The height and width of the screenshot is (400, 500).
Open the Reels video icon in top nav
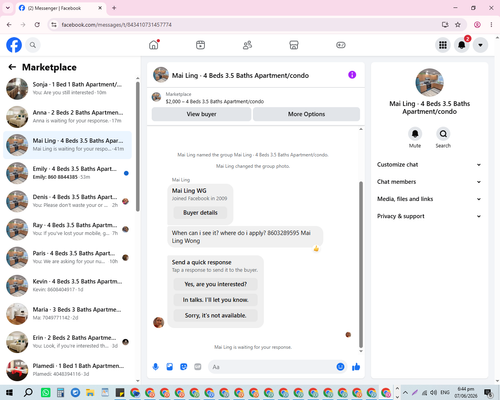(200, 45)
